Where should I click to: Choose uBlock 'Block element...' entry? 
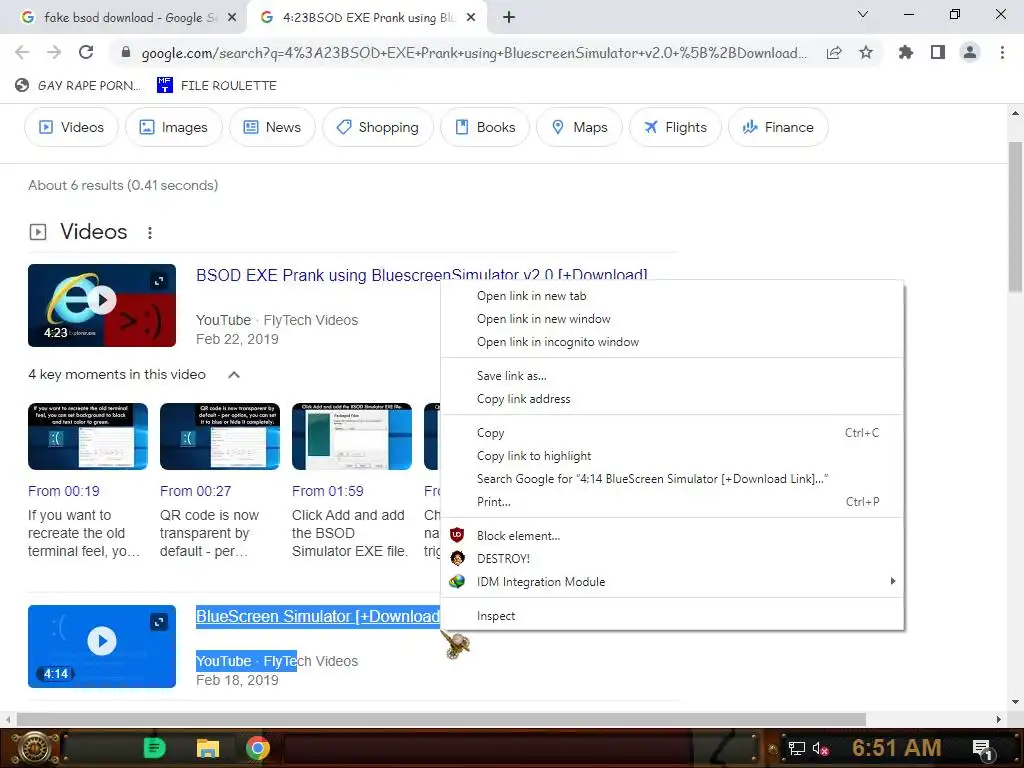click(x=673, y=536)
